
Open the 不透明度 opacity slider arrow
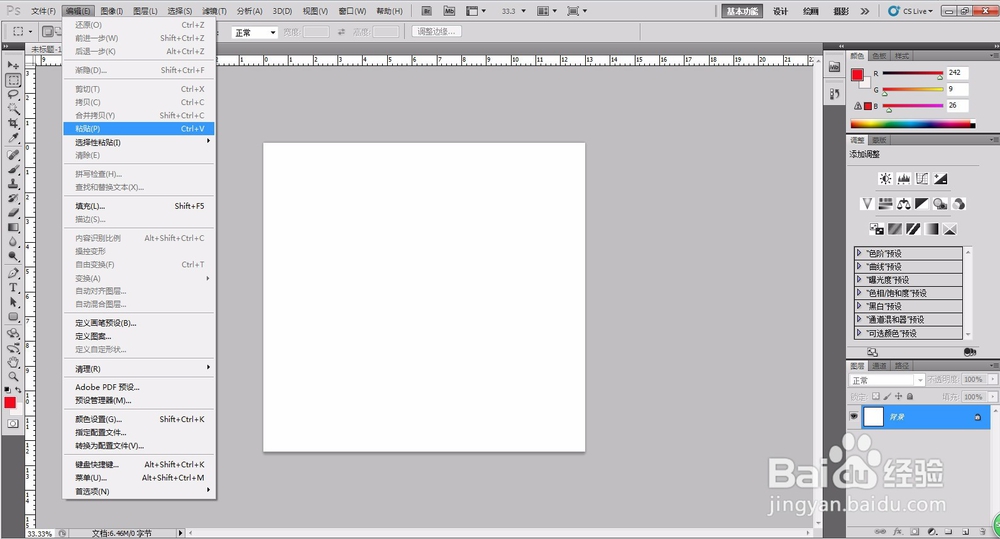point(992,380)
